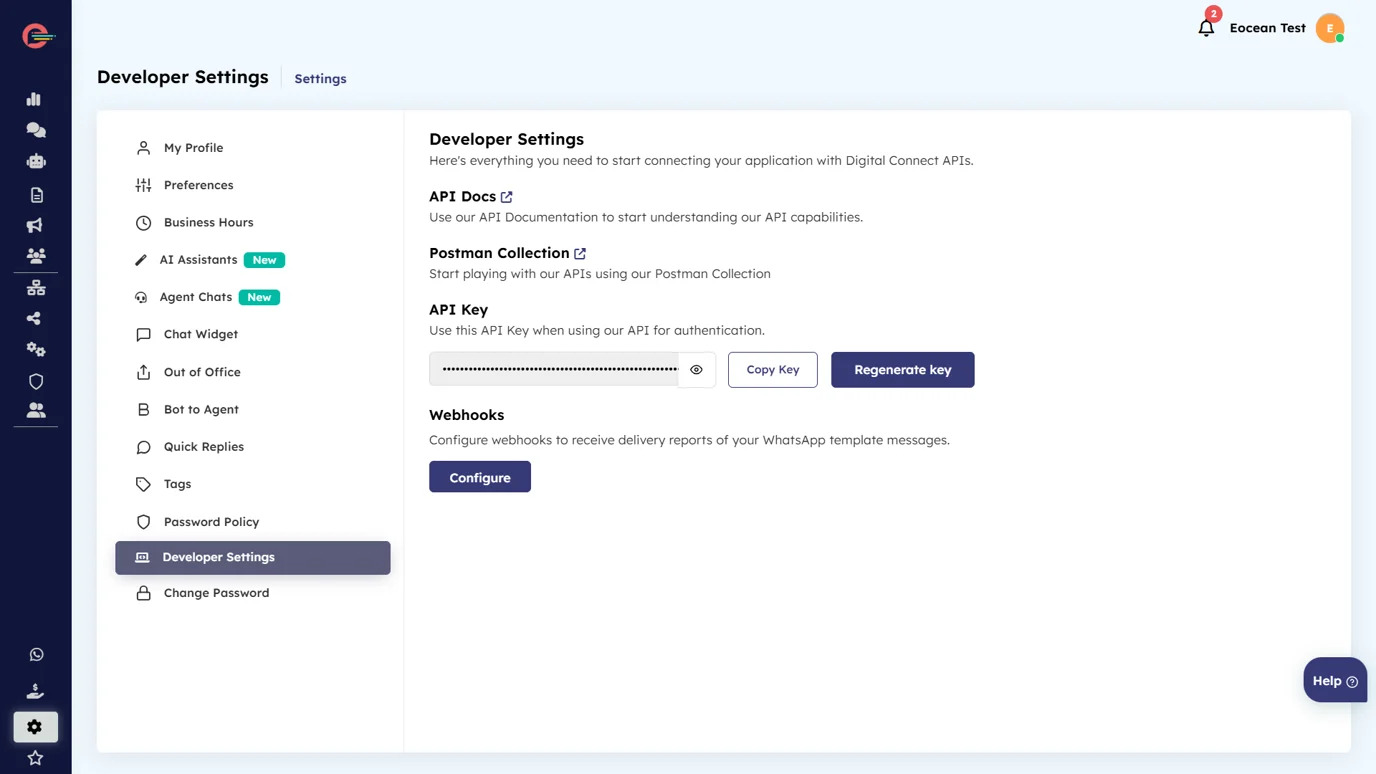Screen dimensions: 1376x774
Task: Open the Eocean Test user avatar menu
Action: 1329,28
